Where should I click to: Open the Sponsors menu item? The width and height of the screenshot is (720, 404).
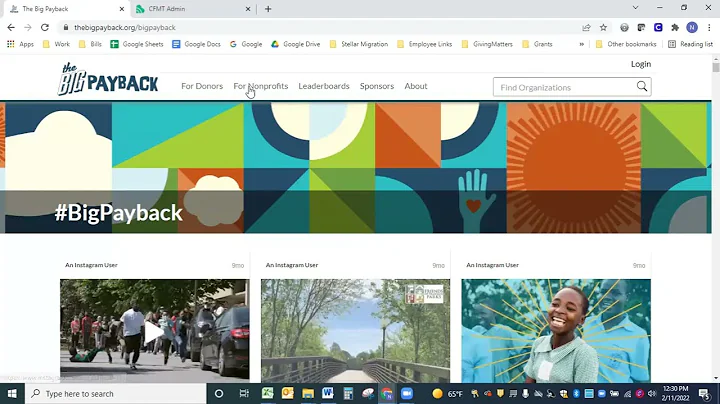tap(377, 86)
